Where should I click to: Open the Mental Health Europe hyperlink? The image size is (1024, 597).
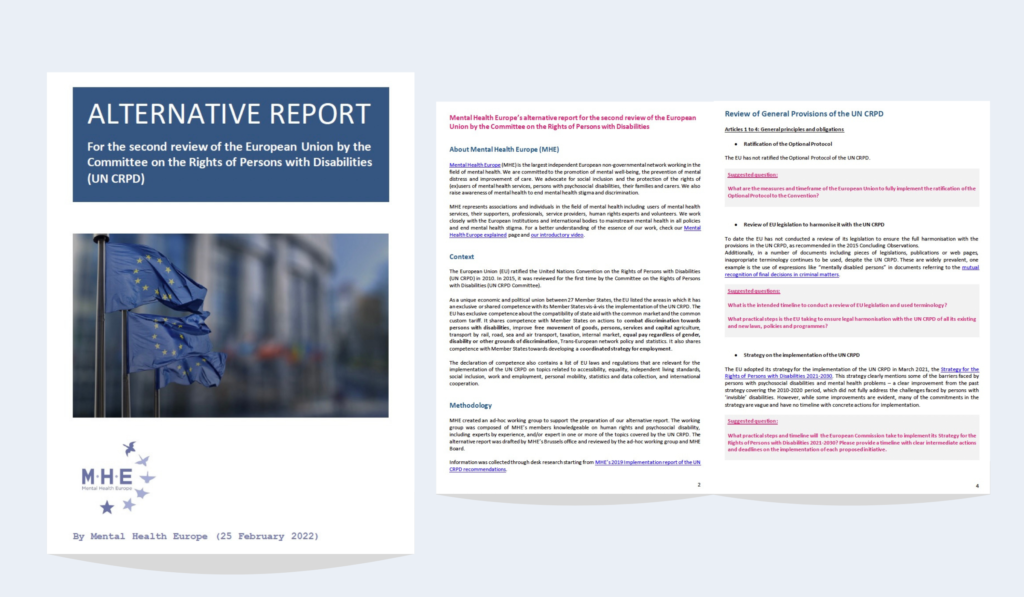point(475,165)
